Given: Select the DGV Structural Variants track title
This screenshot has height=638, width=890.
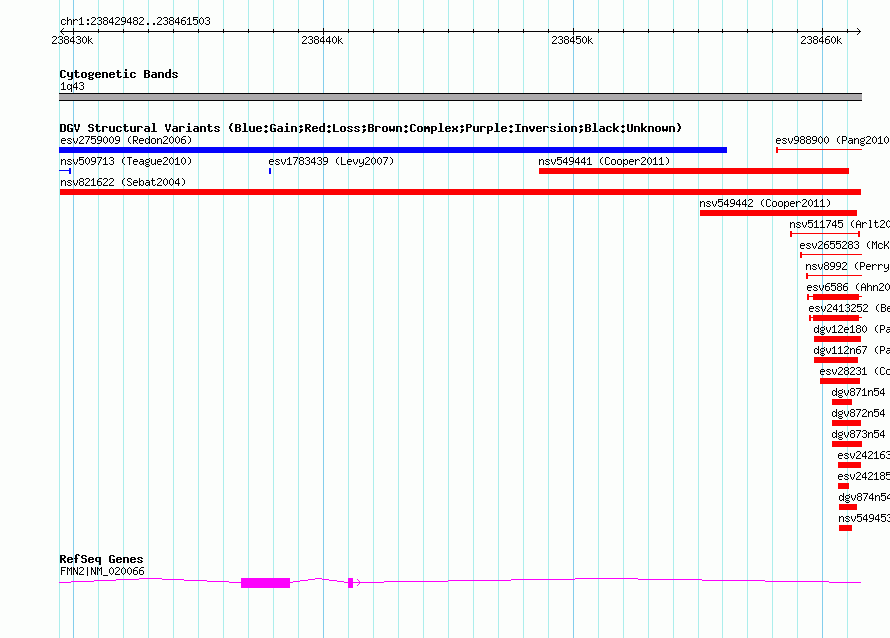Looking at the screenshot, I should point(371,128).
